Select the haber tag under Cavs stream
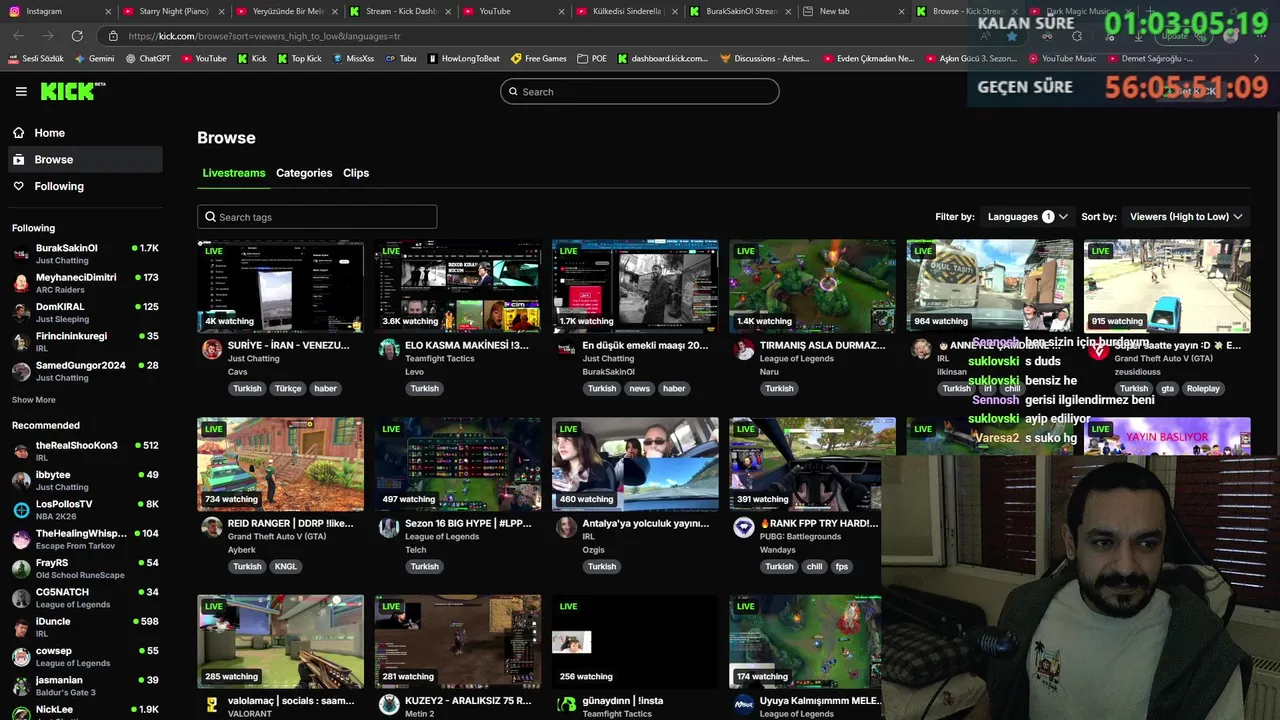Viewport: 1280px width, 720px height. pos(326,388)
